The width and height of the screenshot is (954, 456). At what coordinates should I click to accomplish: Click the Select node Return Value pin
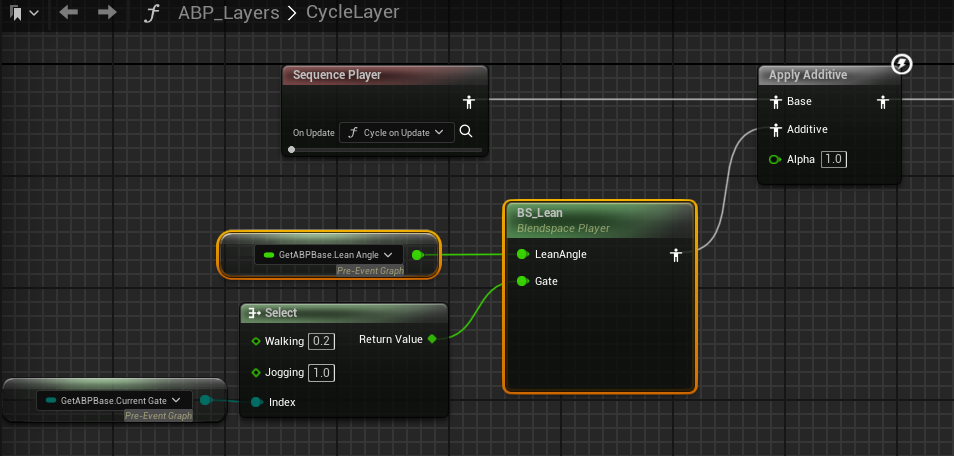[432, 339]
